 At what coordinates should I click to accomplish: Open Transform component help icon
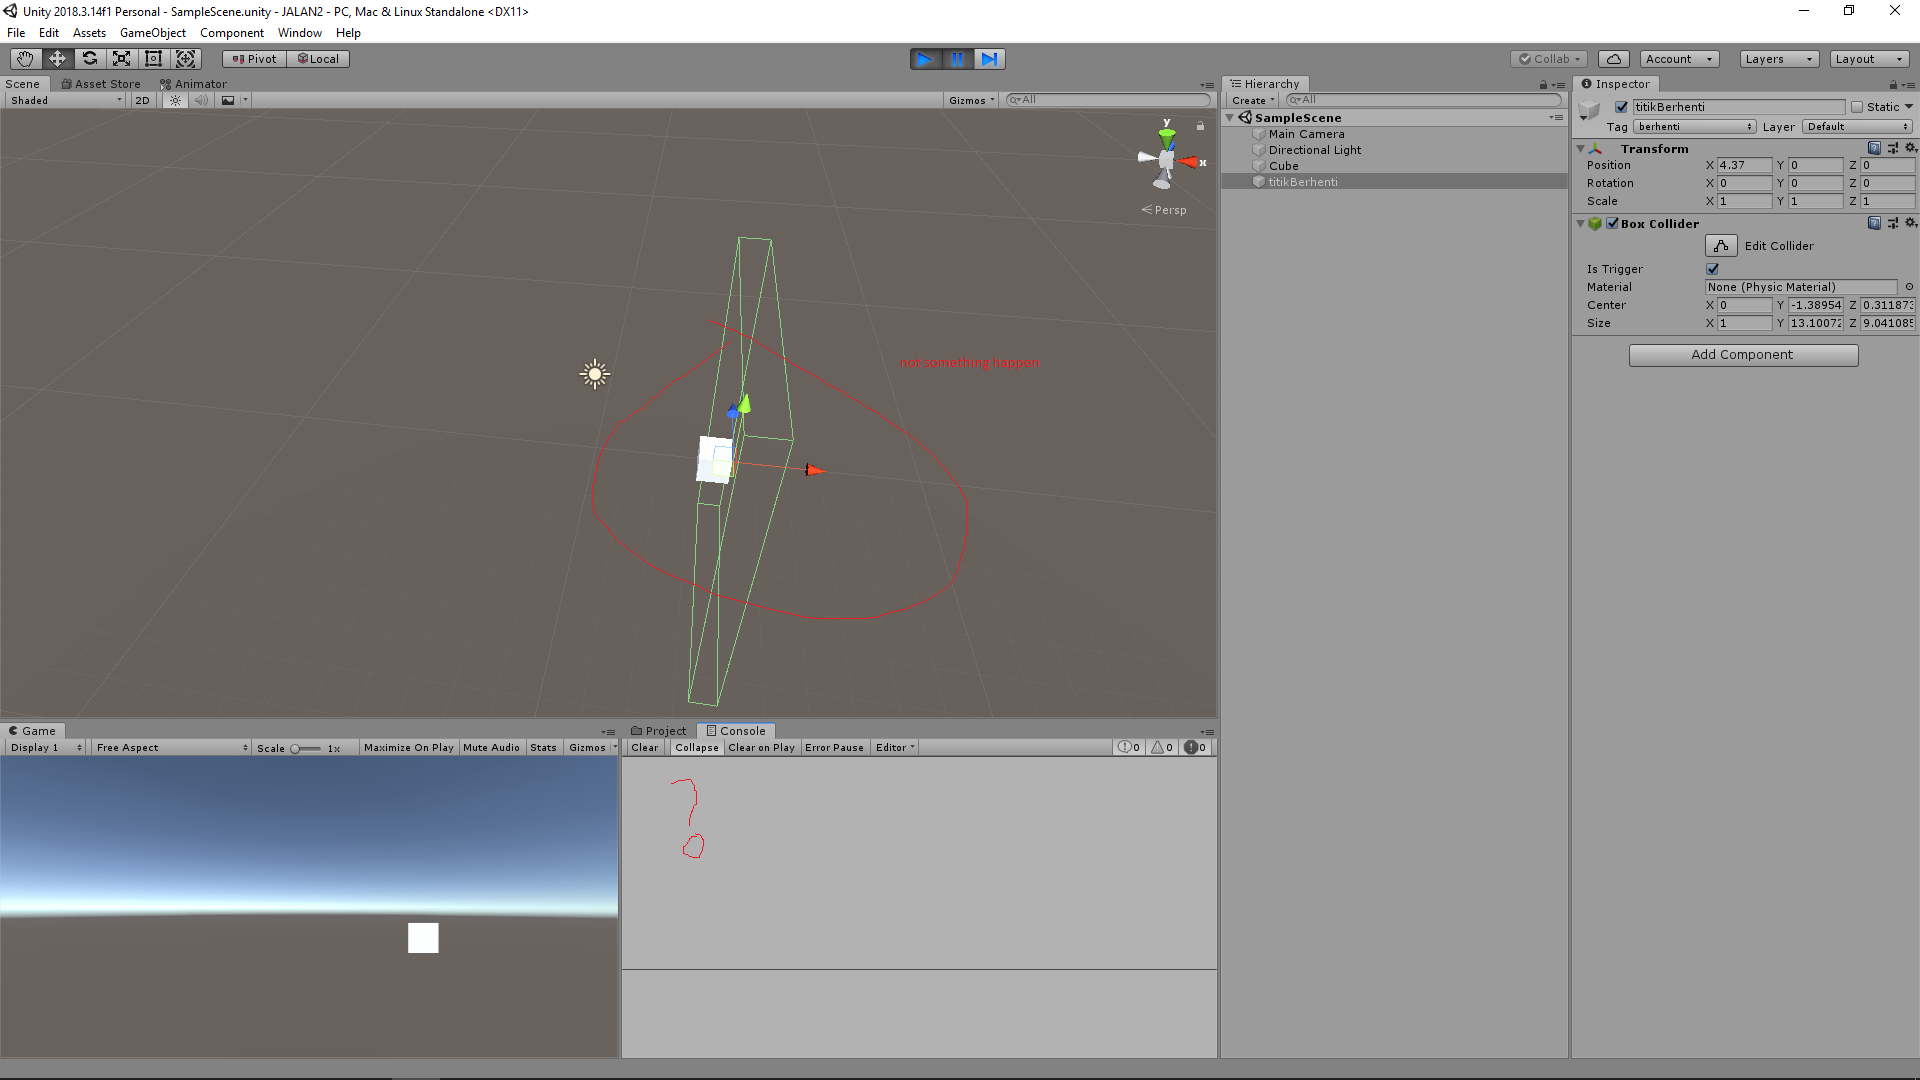coord(1874,148)
